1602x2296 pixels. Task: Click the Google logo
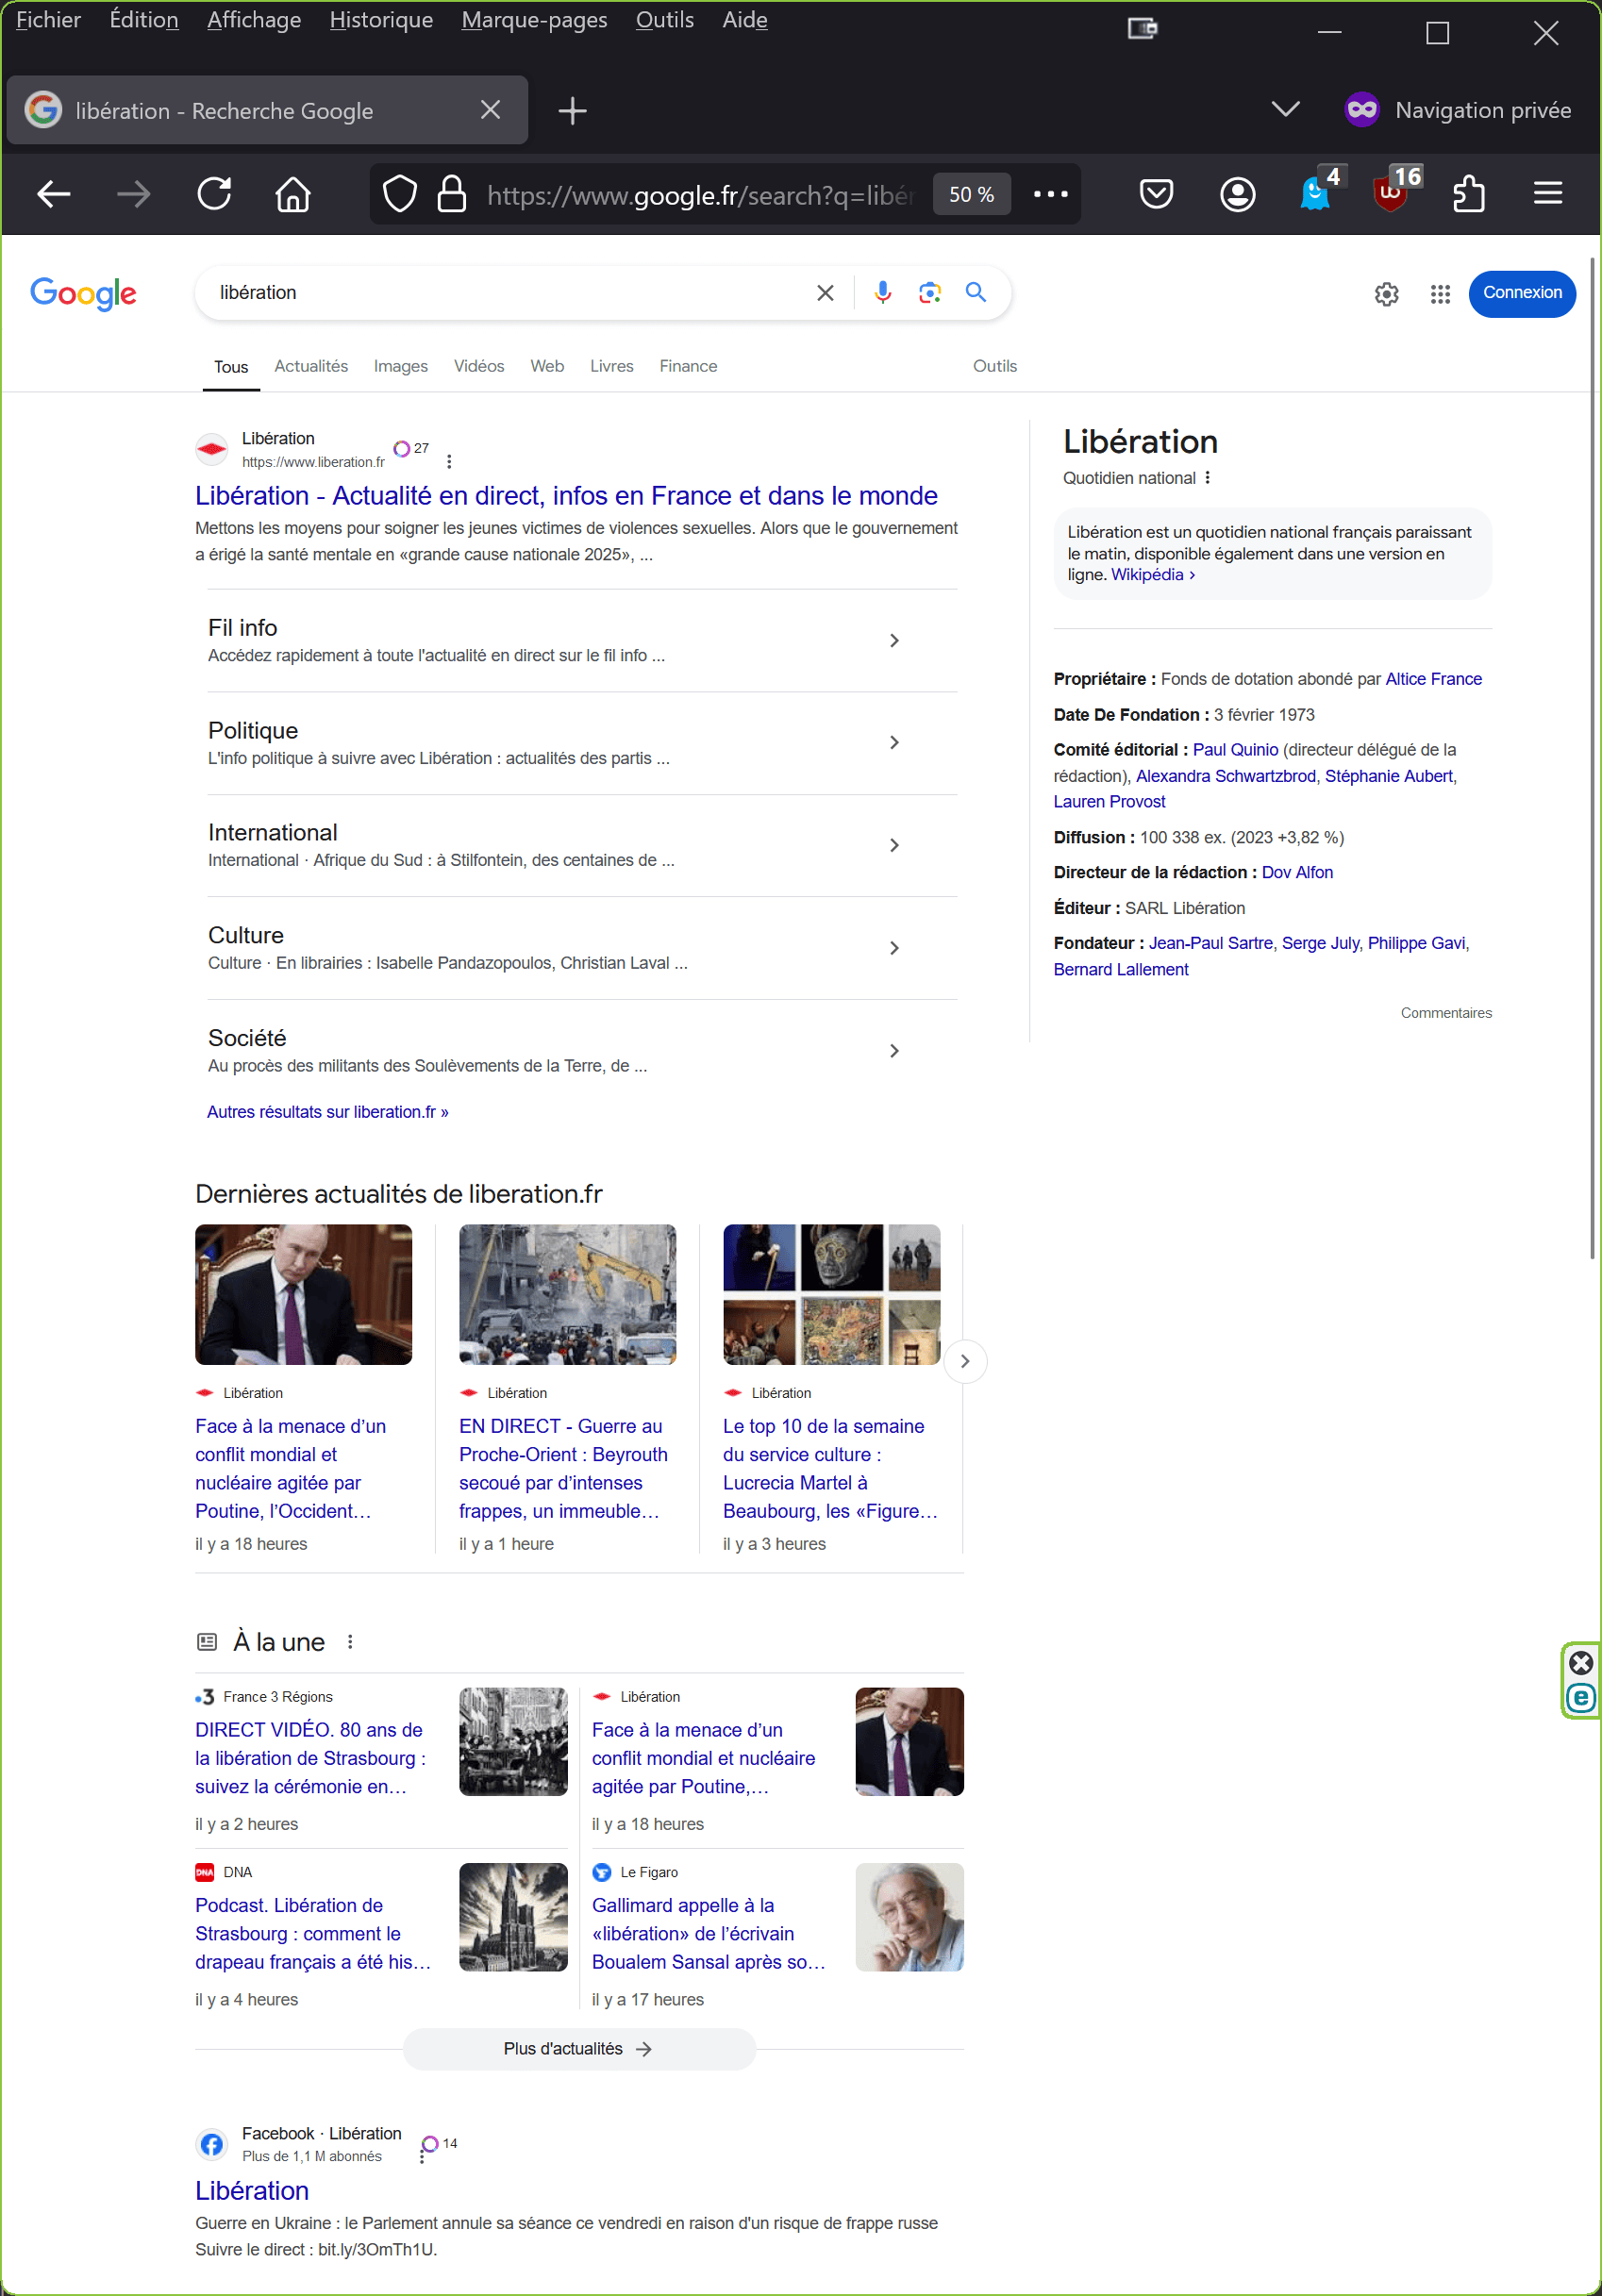[x=83, y=293]
